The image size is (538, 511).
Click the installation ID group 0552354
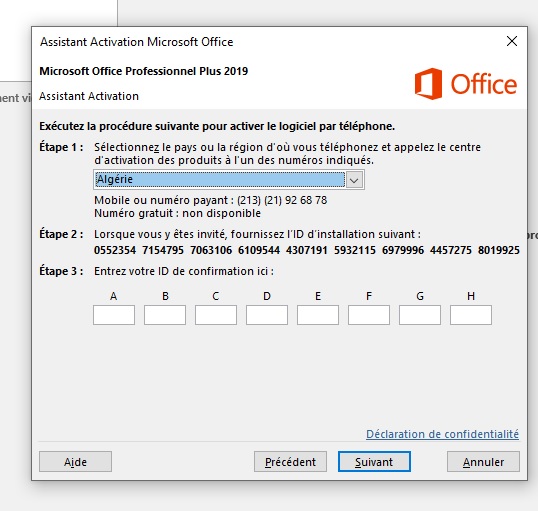pos(115,250)
